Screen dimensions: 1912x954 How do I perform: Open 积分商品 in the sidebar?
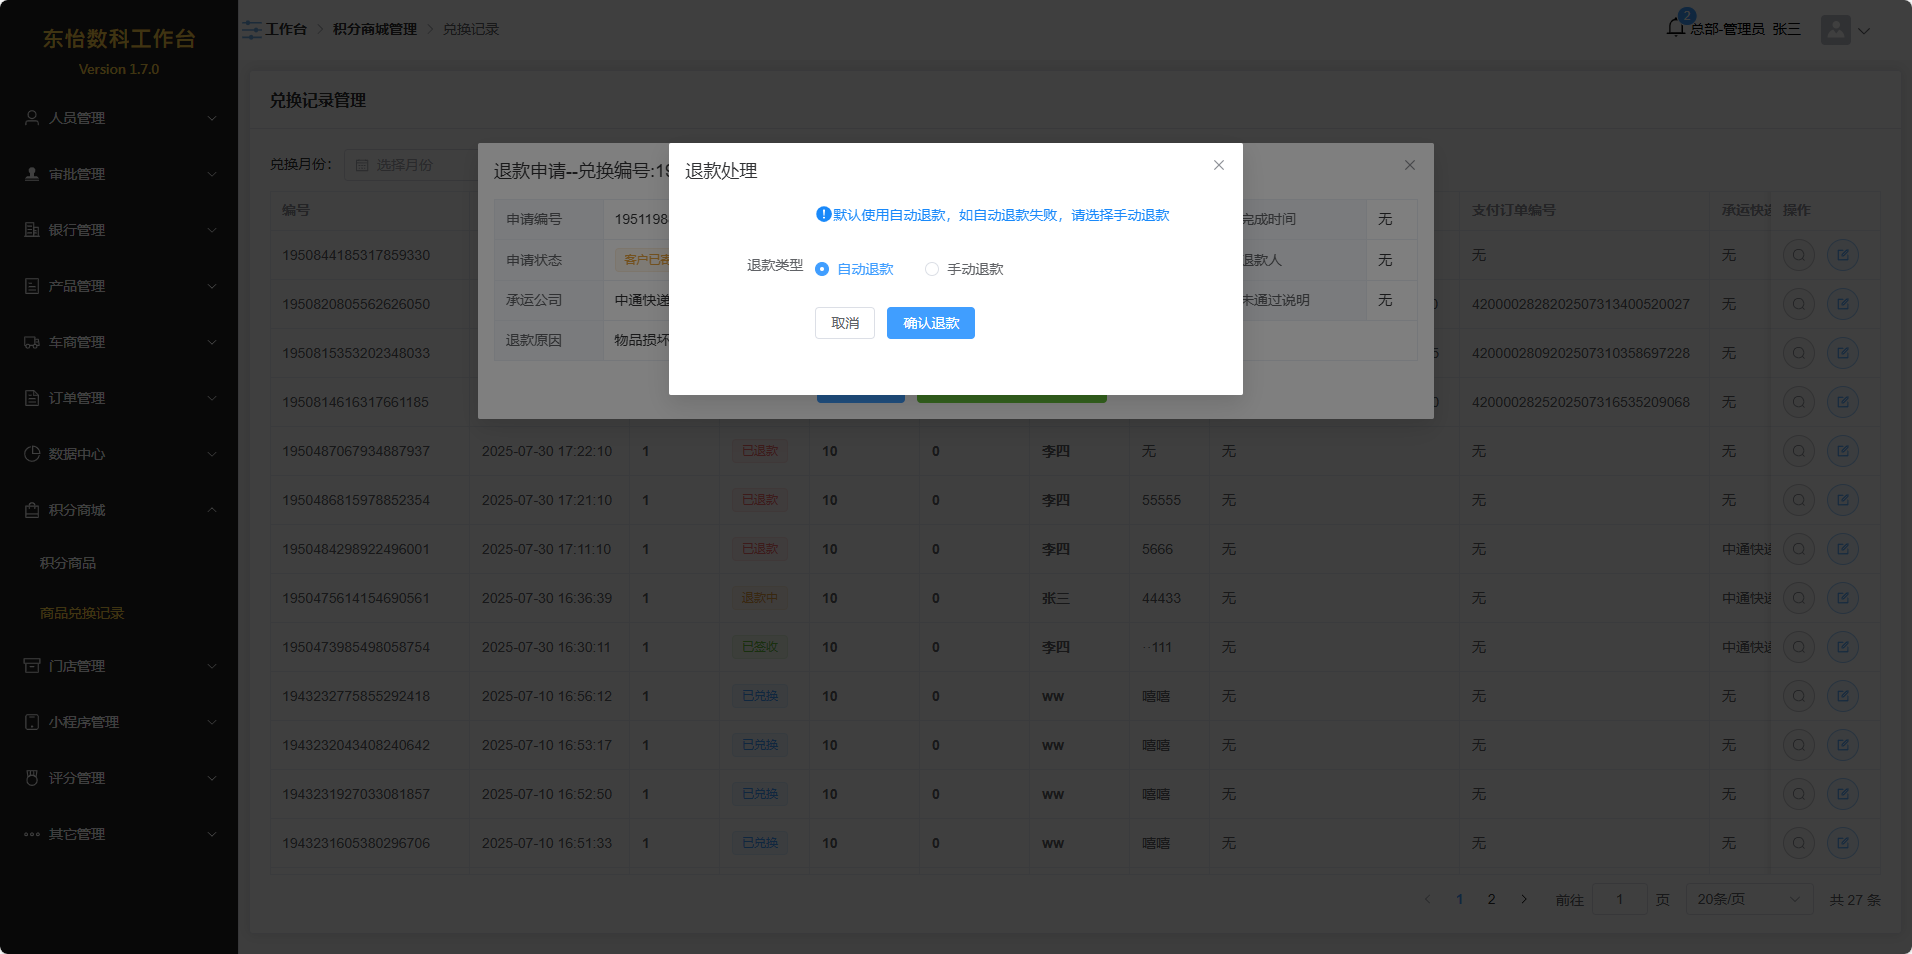68,563
